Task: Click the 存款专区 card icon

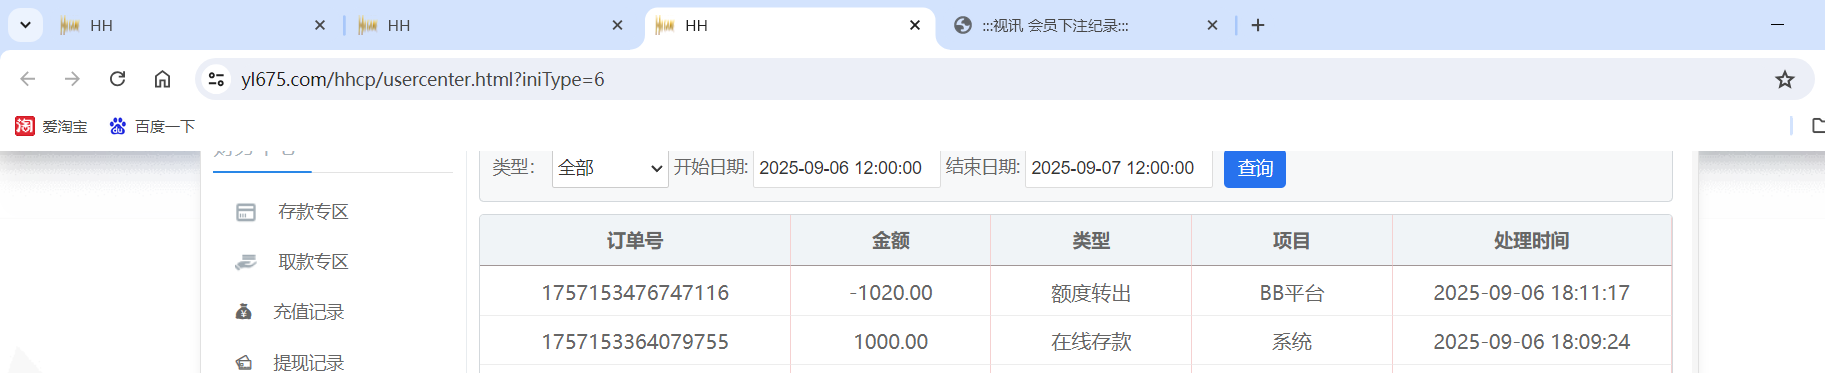Action: coord(245,212)
